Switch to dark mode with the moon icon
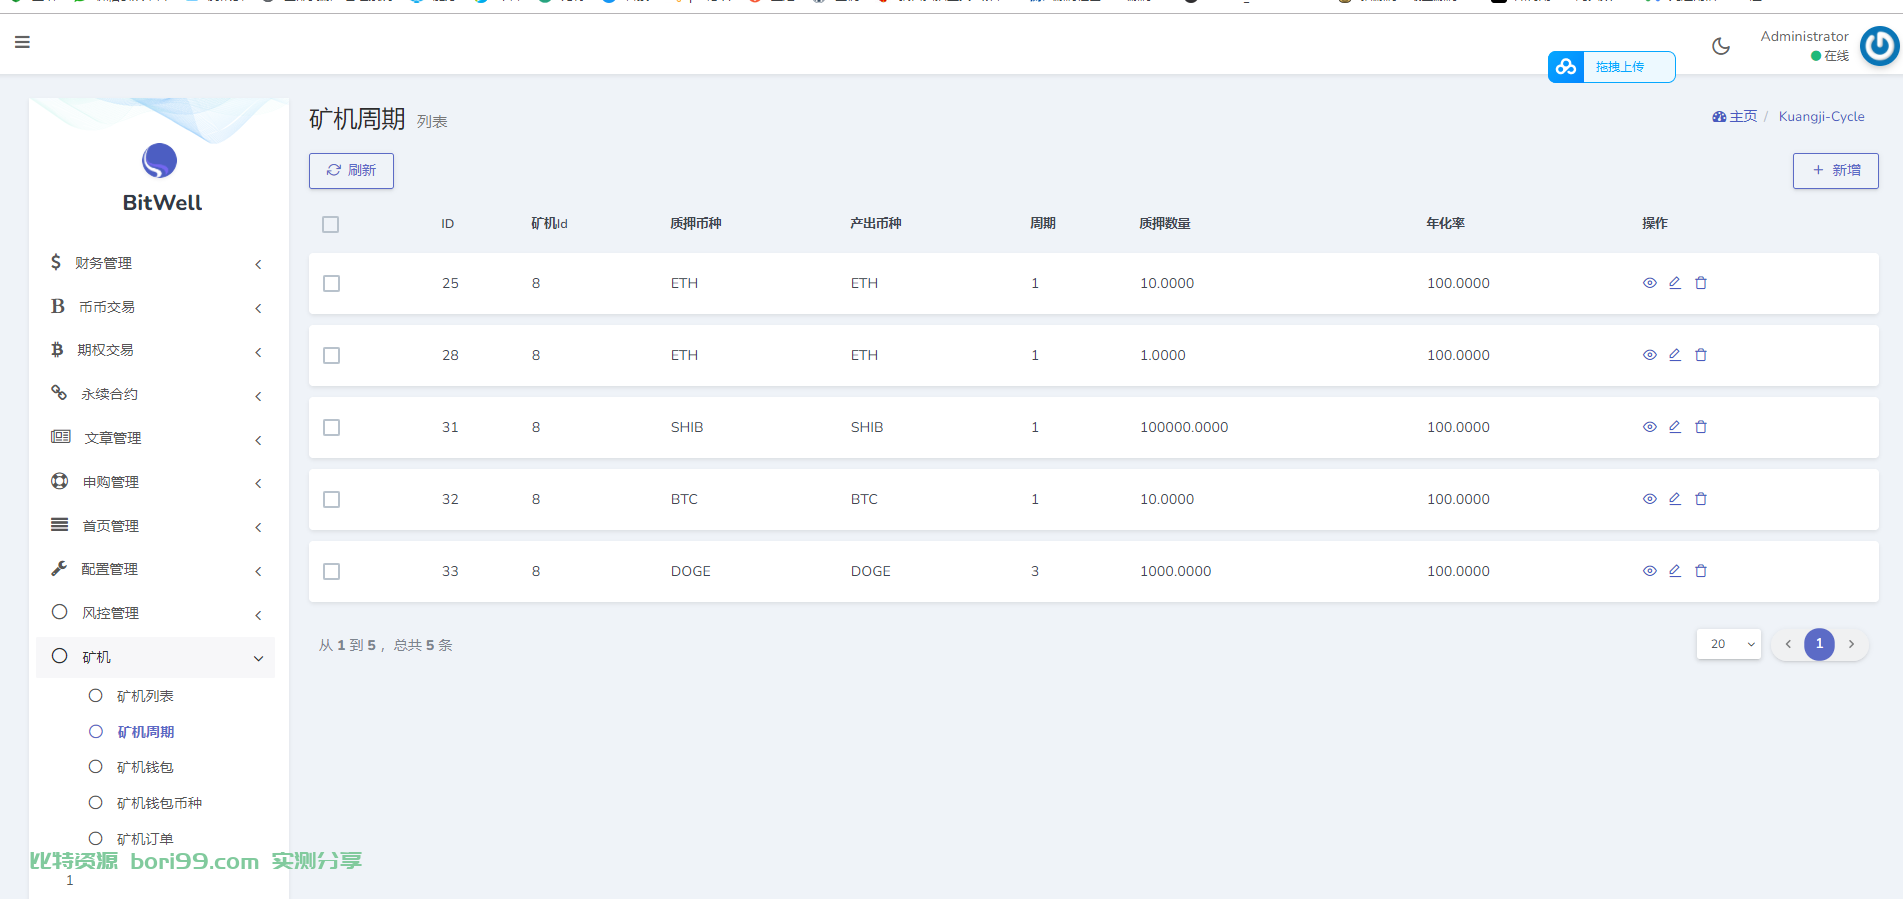1903x899 pixels. pos(1721,46)
